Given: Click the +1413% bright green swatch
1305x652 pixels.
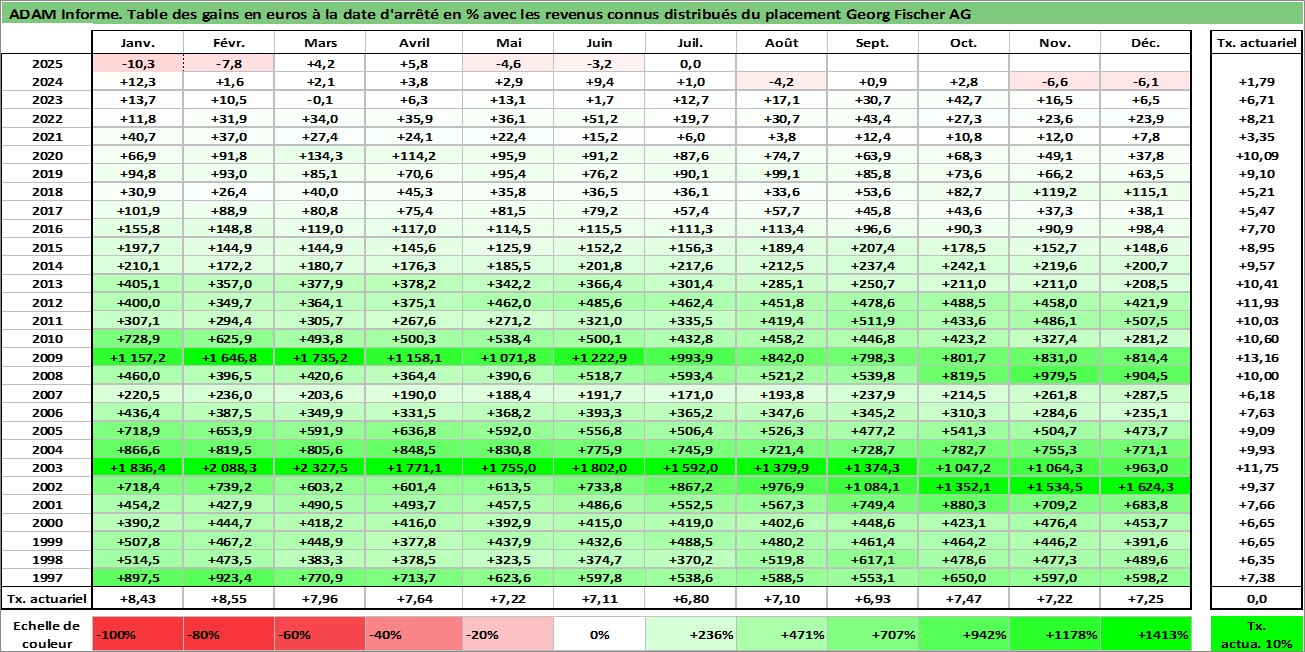Looking at the screenshot, I should [1146, 635].
